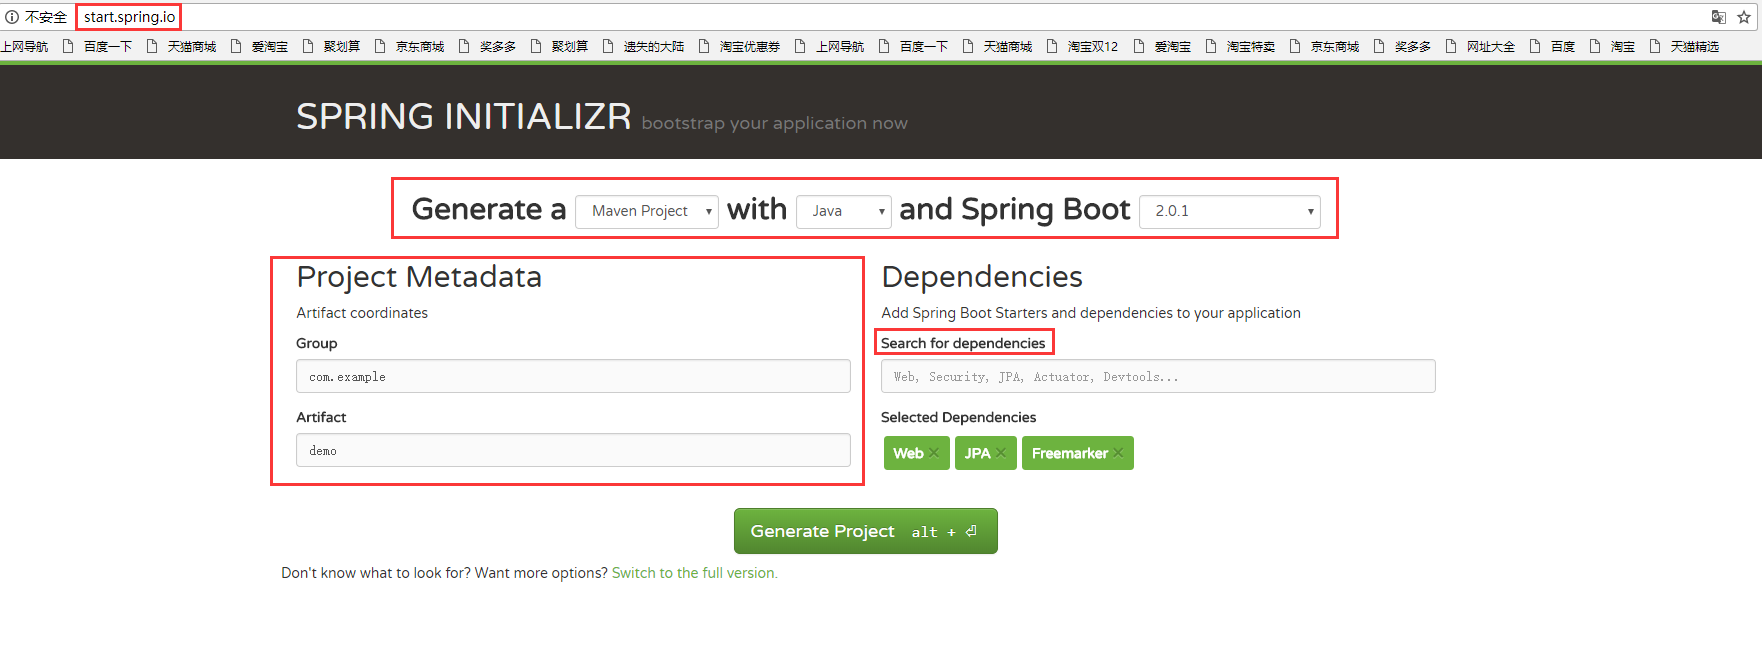Remove the JPA dependency tag
Image resolution: width=1762 pixels, height=650 pixels.
tap(1001, 453)
